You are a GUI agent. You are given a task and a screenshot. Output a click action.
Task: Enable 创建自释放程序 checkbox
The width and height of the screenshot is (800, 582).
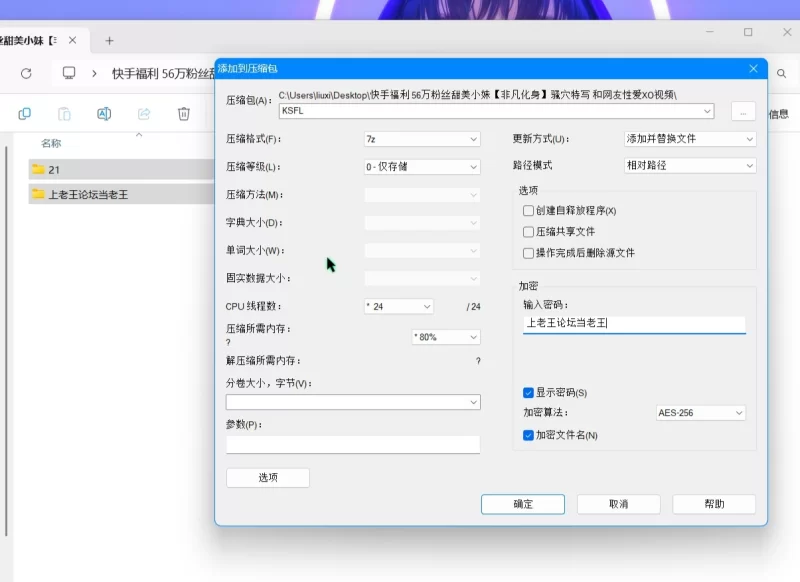[528, 211]
